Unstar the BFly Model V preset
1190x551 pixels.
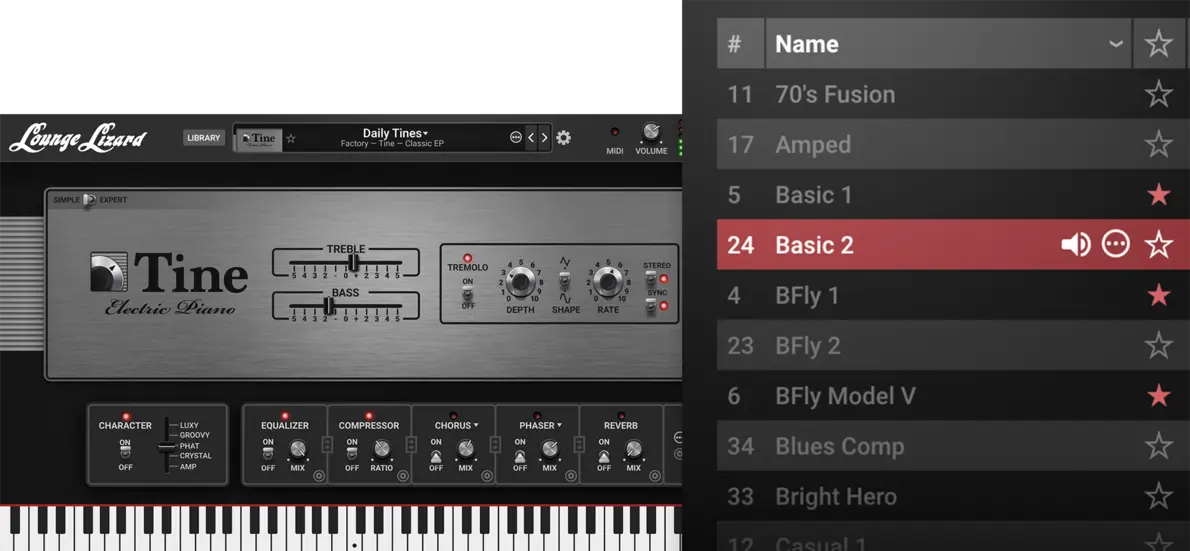point(1158,395)
